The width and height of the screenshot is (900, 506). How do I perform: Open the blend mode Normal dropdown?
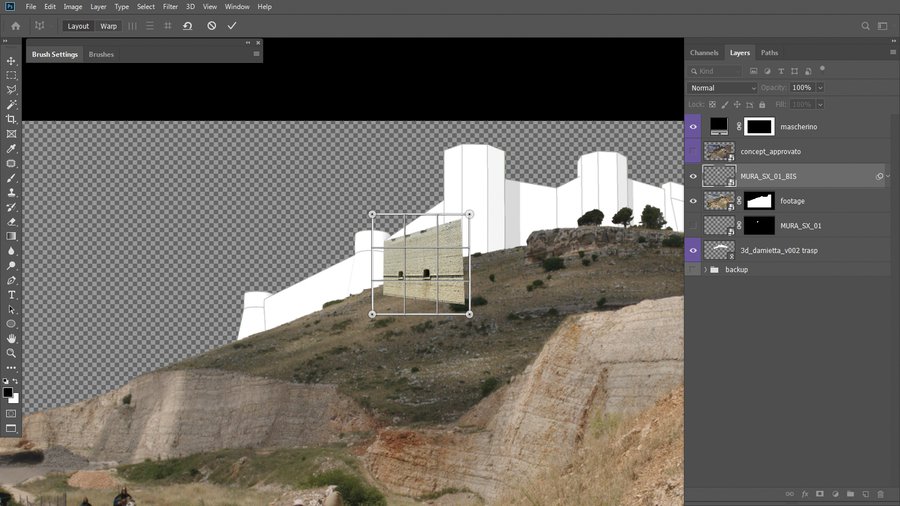(722, 88)
